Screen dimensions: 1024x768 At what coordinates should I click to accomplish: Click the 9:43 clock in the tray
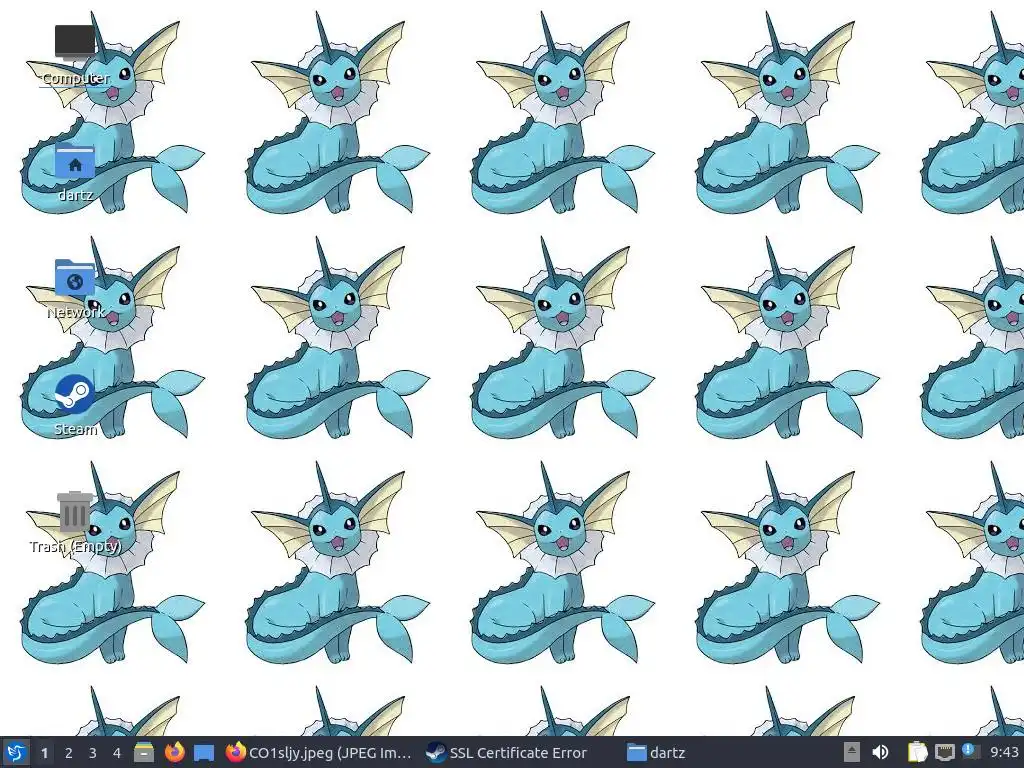click(1004, 752)
